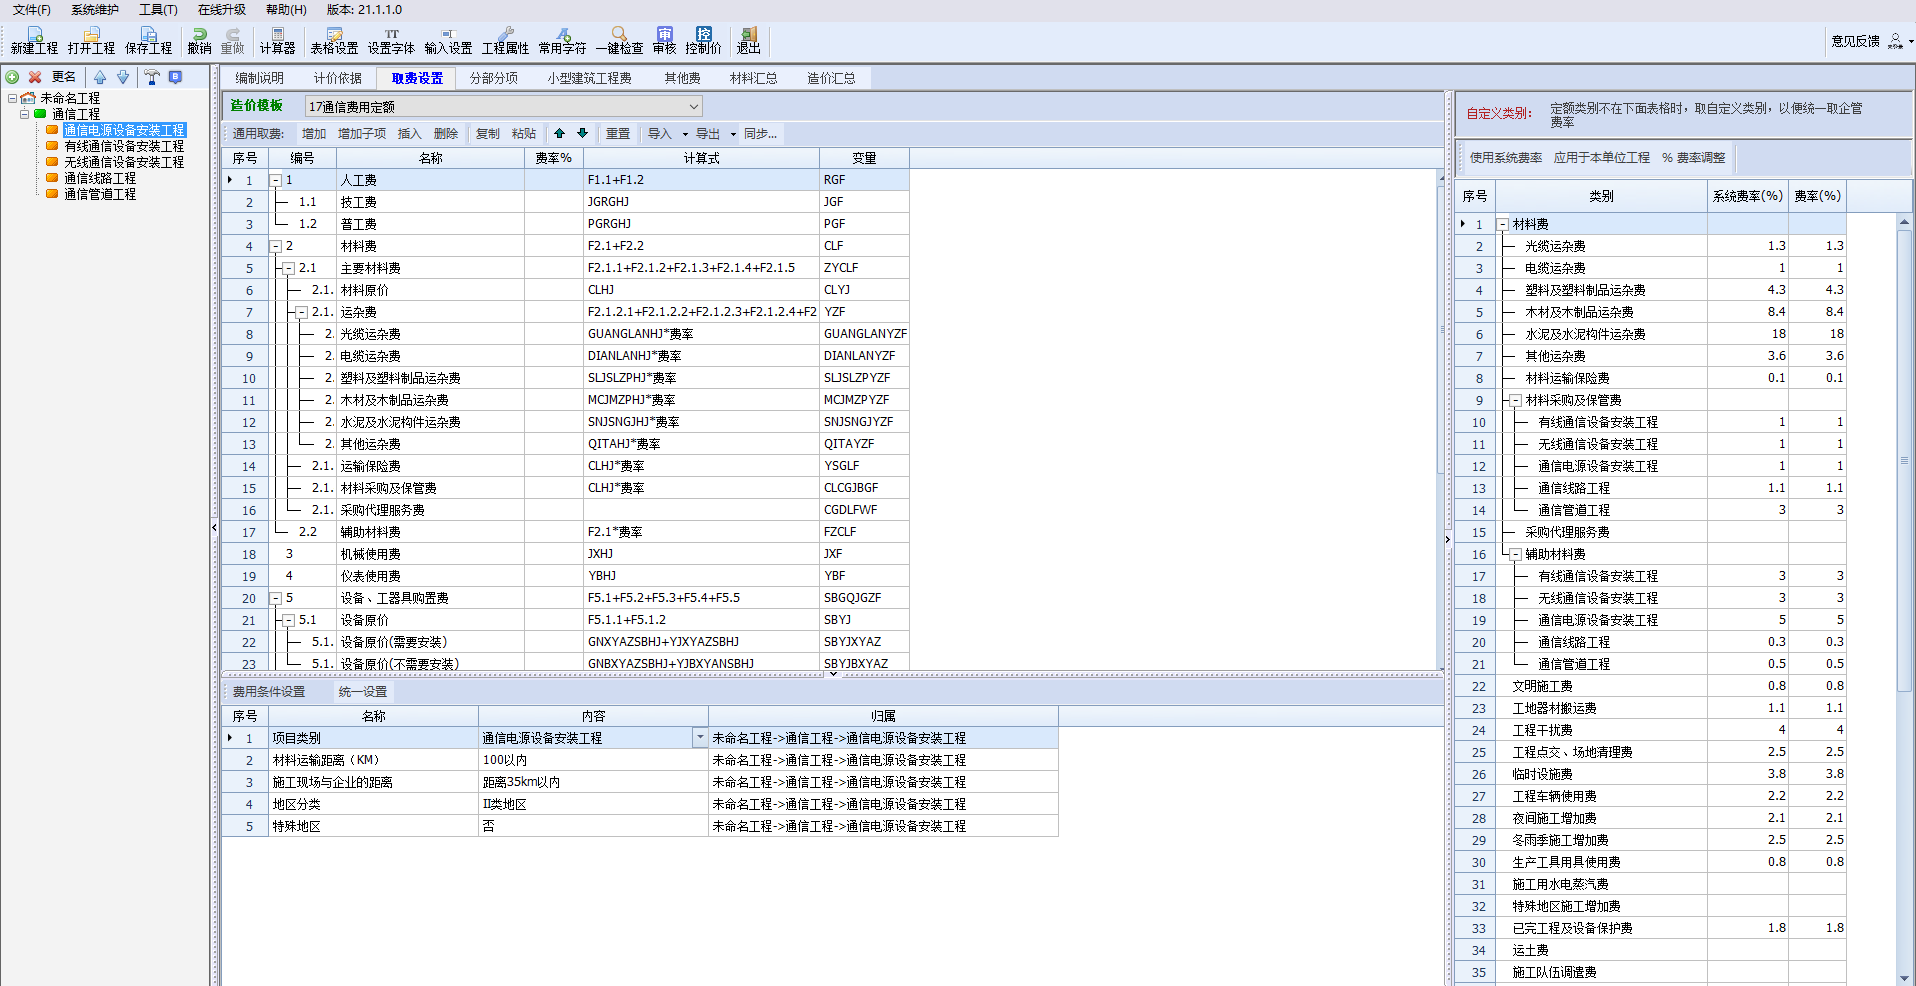
Task: Click the 控制价 control price icon
Action: pyautogui.click(x=703, y=41)
